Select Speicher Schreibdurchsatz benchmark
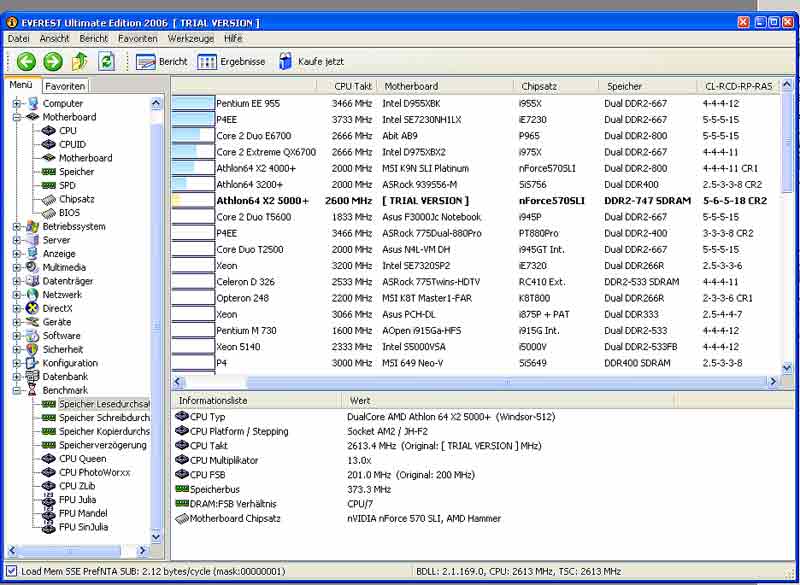Image resolution: width=800 pixels, height=585 pixels. (104, 418)
